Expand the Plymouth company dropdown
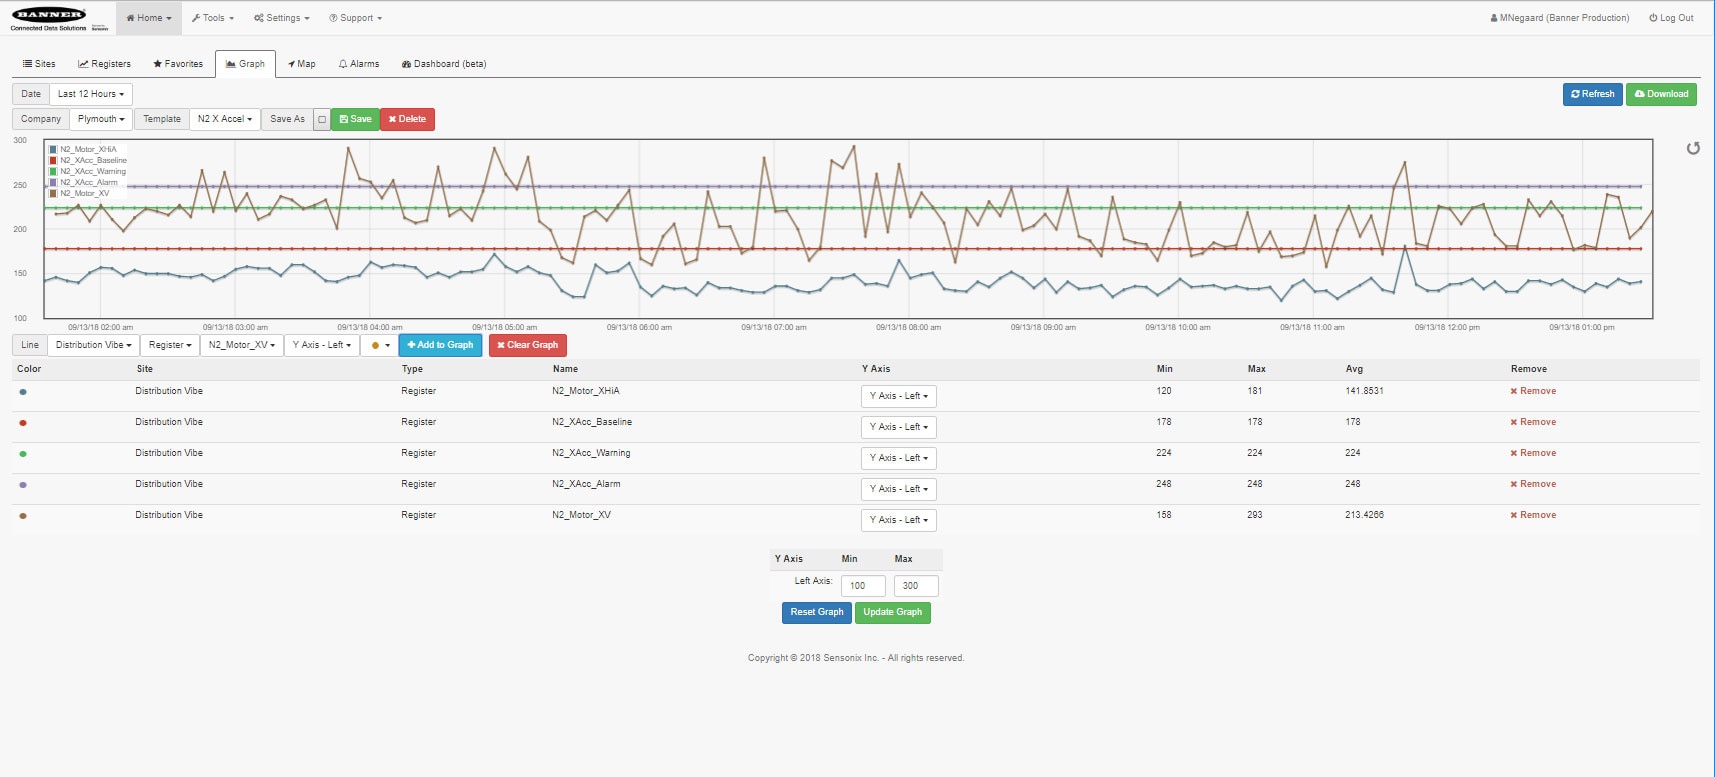This screenshot has height=777, width=1715. [x=101, y=119]
